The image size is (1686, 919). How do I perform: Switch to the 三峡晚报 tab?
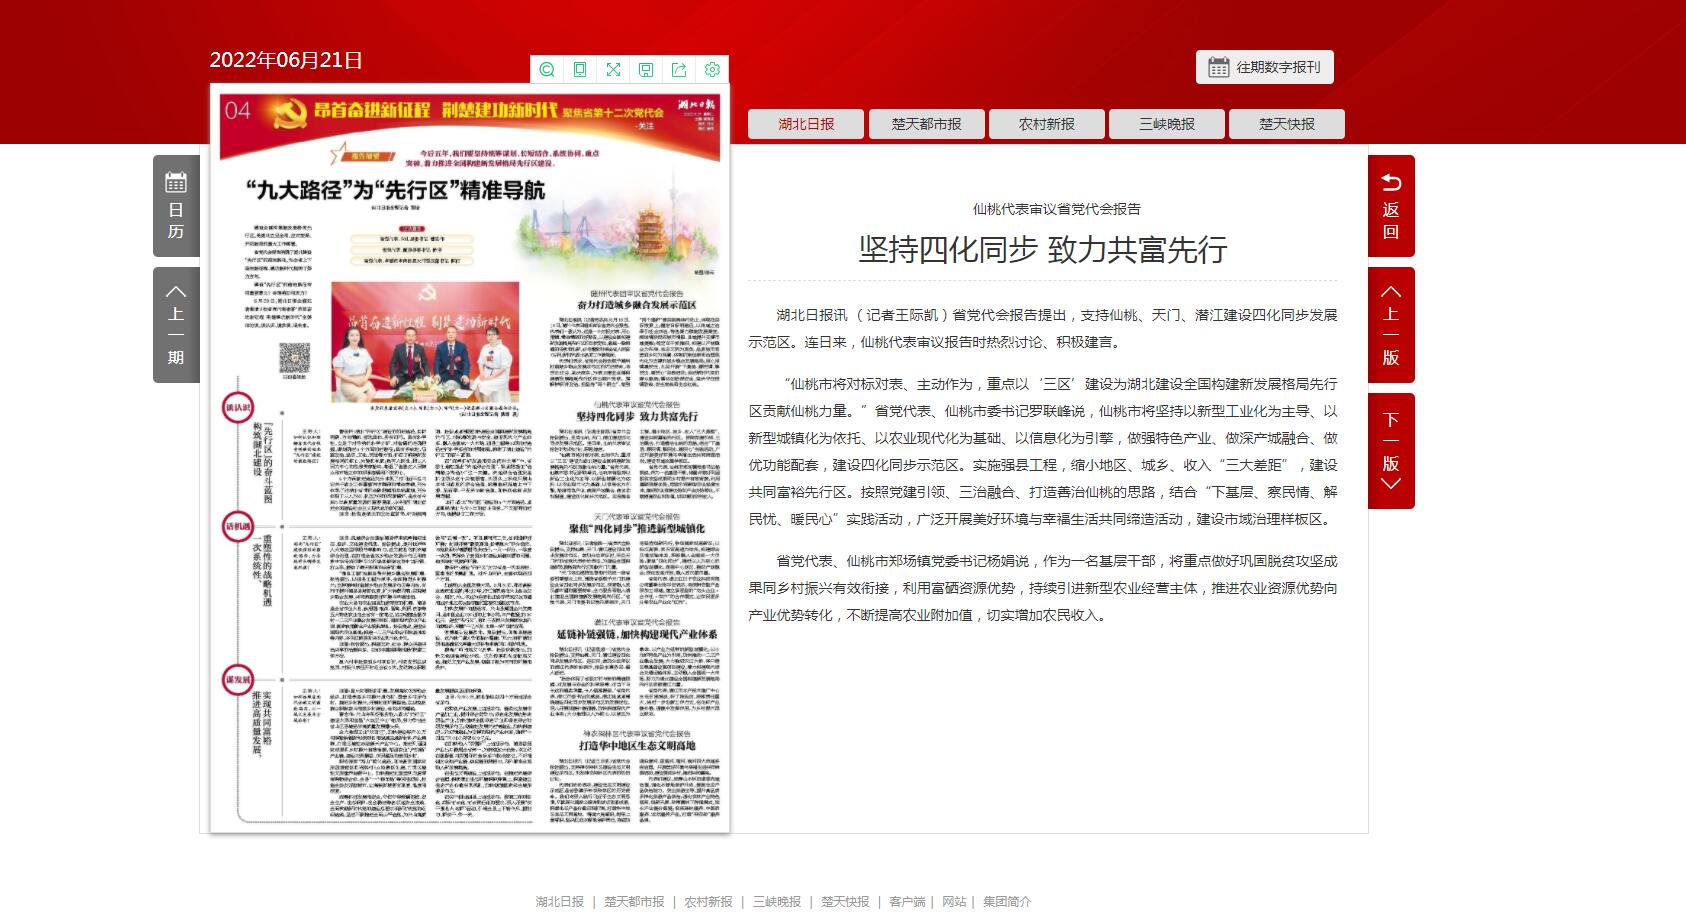pyautogui.click(x=1167, y=124)
